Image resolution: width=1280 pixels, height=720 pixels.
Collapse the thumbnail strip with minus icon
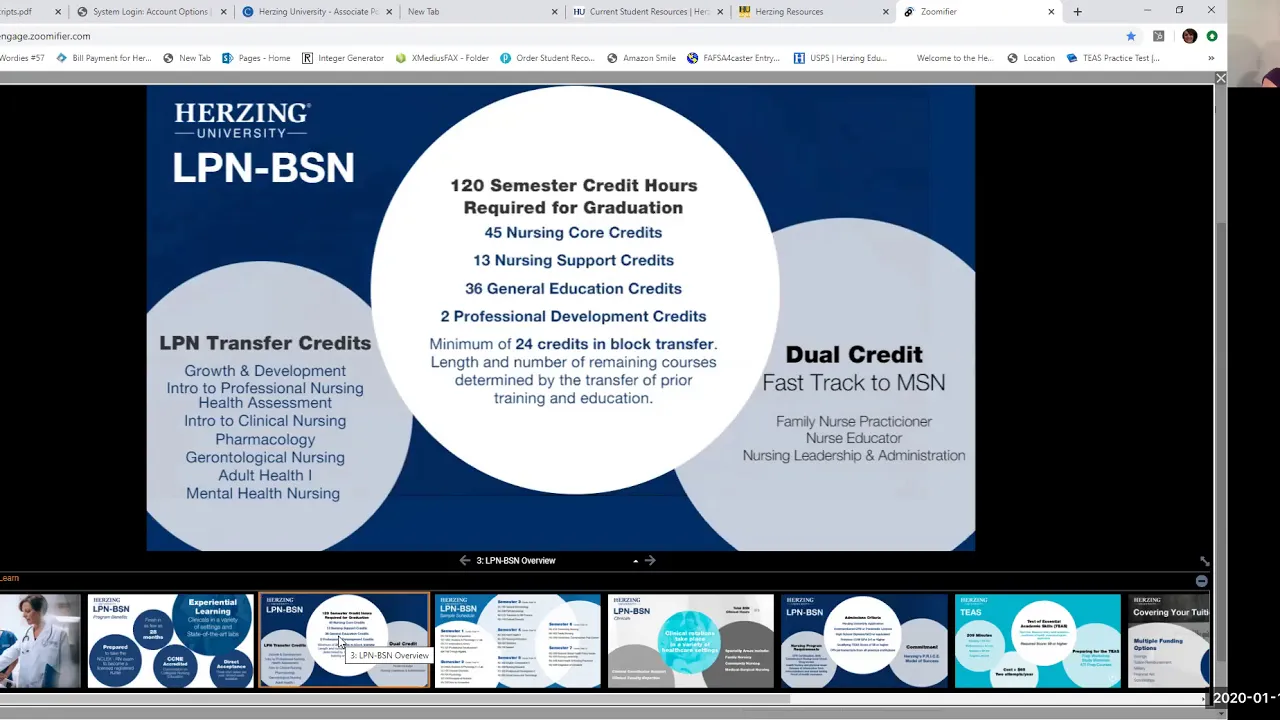[x=1201, y=581]
